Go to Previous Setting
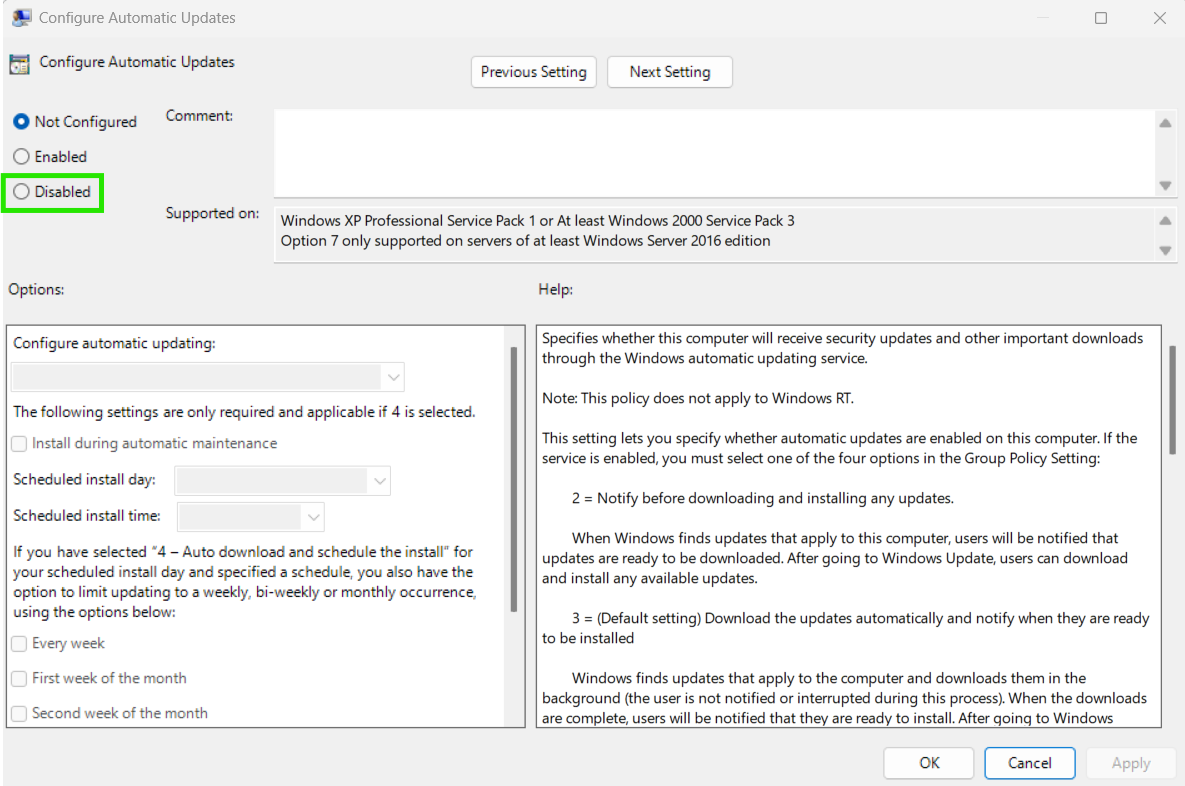The height and width of the screenshot is (786, 1185). coord(534,72)
